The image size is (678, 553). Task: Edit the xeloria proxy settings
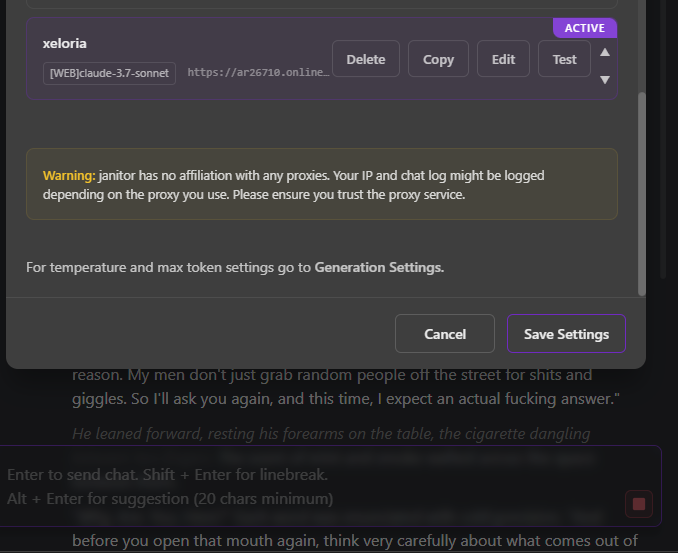point(503,59)
